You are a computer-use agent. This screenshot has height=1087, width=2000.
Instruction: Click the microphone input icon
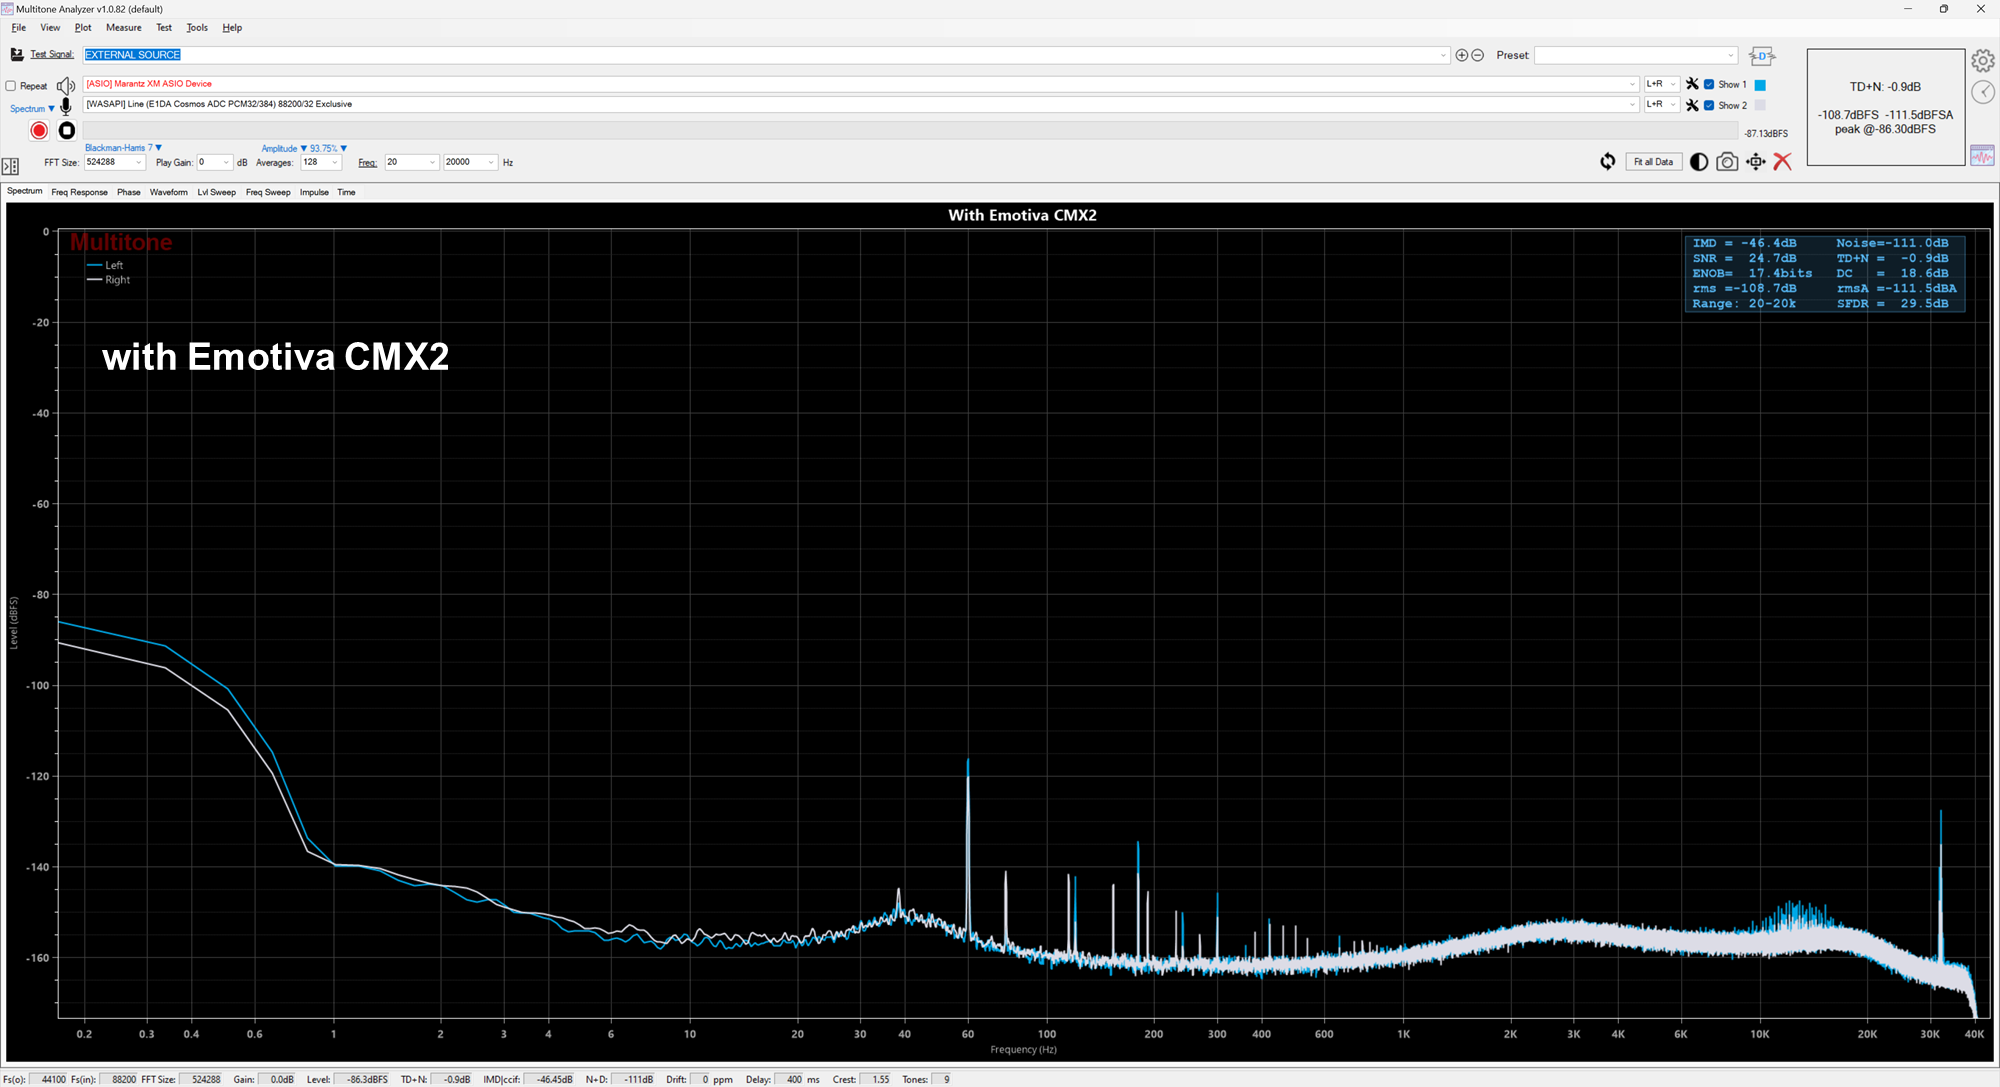(x=66, y=106)
